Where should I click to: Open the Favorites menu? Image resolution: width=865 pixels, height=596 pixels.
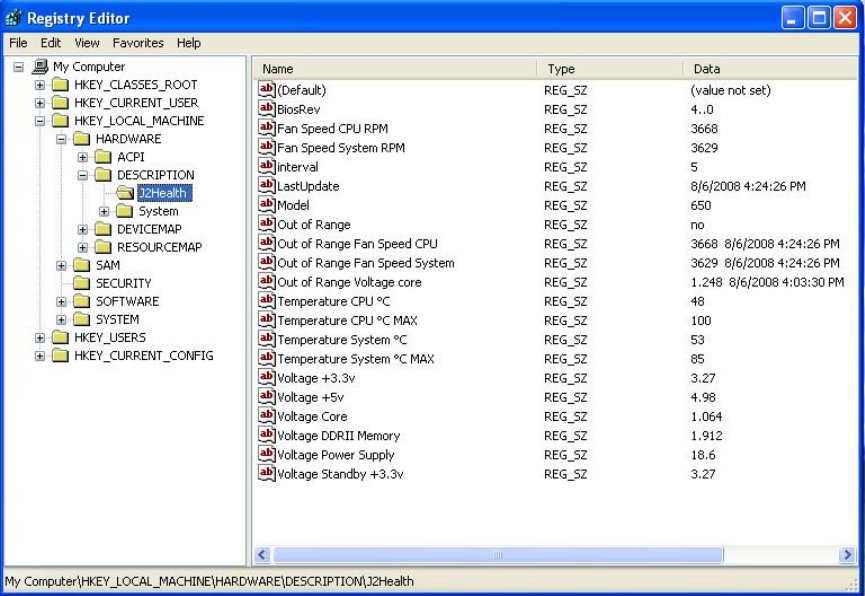coord(138,43)
